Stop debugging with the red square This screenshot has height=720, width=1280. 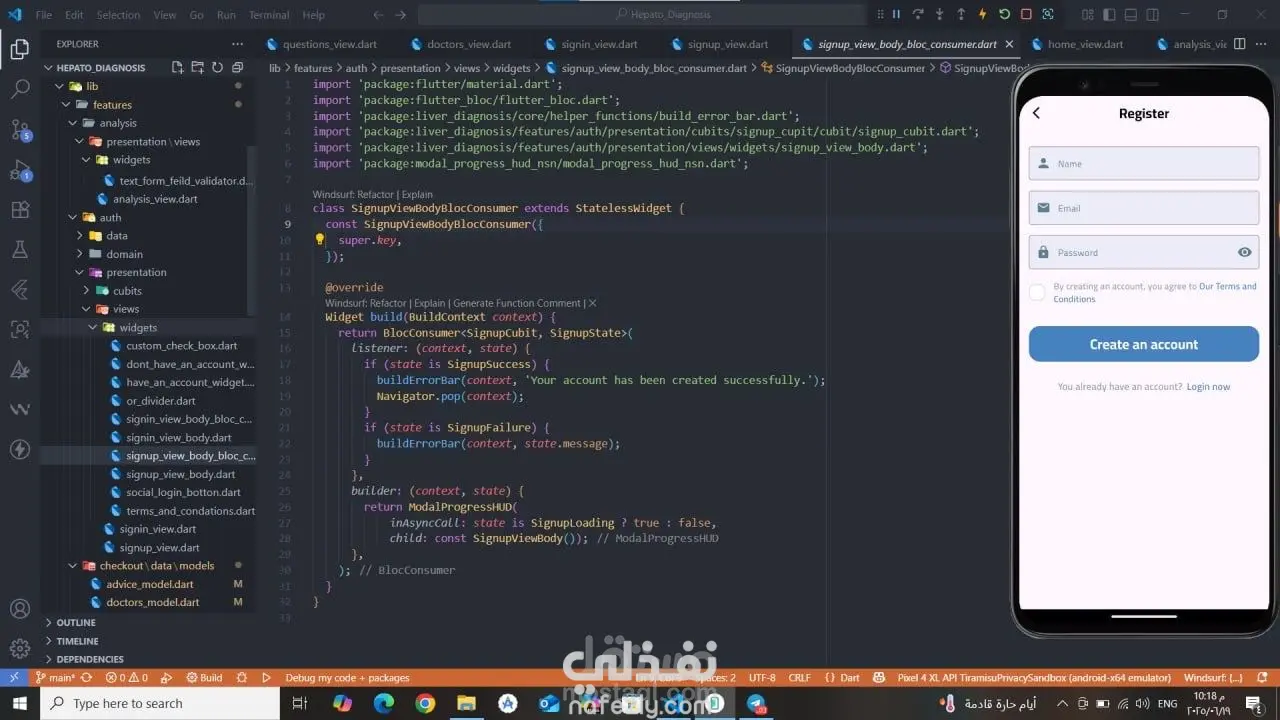tap(1026, 14)
